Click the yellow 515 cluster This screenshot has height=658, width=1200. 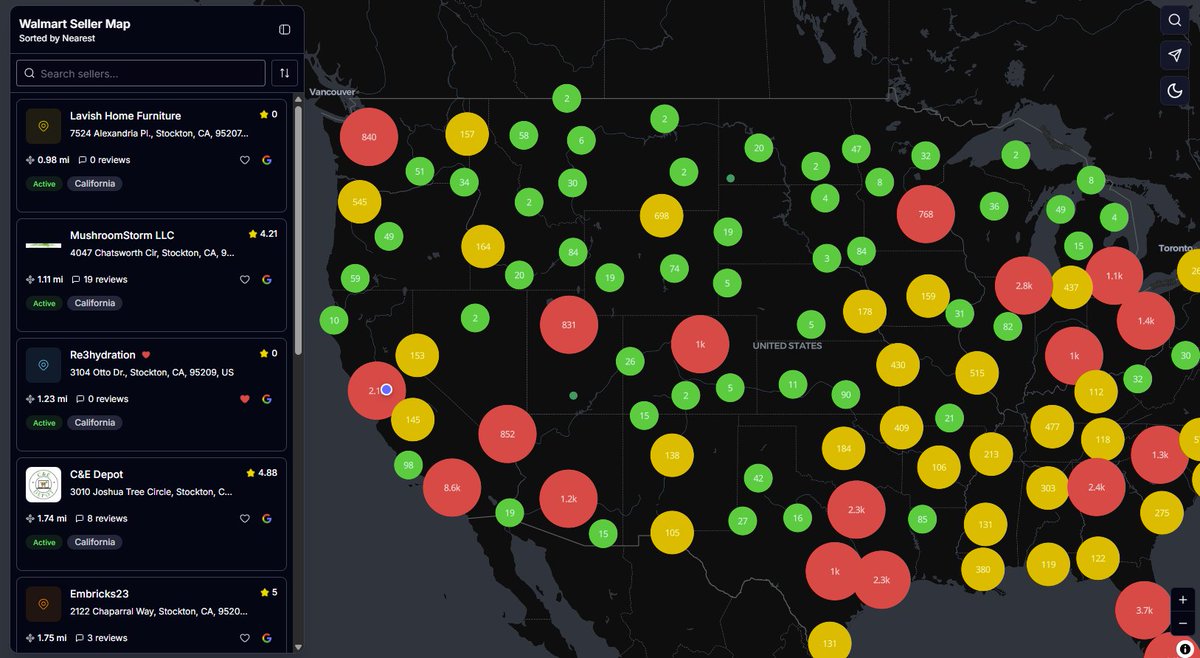coord(977,373)
